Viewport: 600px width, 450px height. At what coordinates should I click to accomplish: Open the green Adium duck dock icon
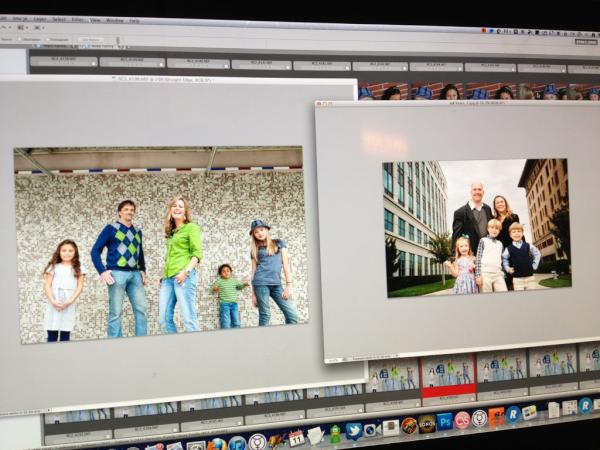point(335,434)
